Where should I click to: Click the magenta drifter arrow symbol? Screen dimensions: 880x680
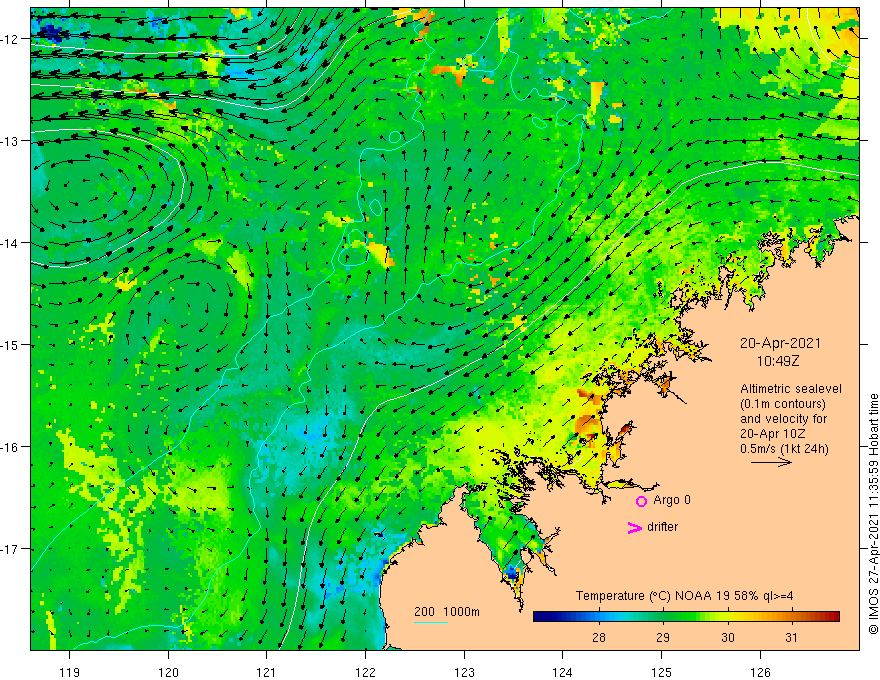[x=634, y=527]
